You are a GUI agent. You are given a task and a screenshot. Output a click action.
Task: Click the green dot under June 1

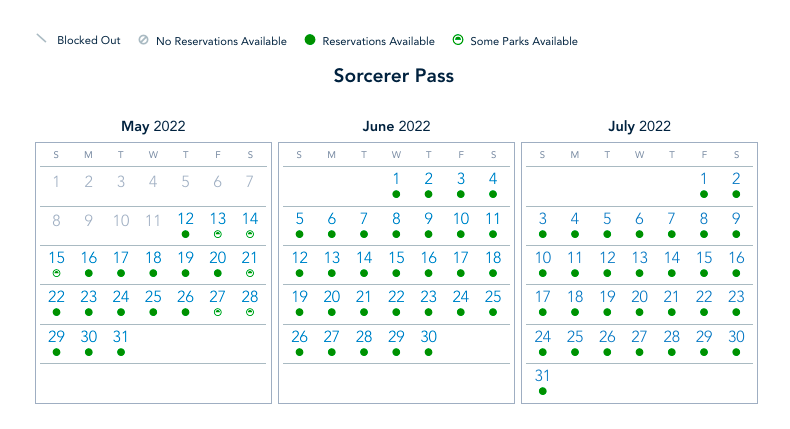(397, 194)
